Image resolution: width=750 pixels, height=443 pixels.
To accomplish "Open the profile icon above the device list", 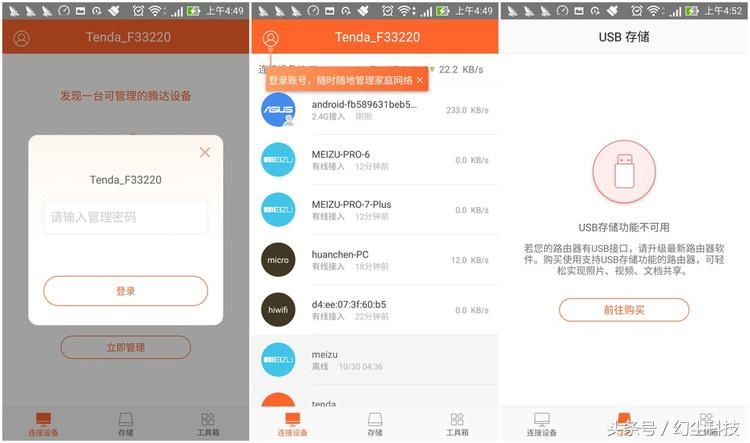I will tap(270, 38).
